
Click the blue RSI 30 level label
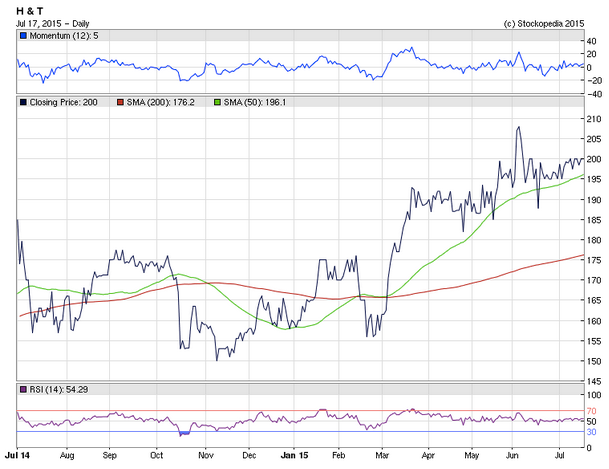click(x=591, y=432)
